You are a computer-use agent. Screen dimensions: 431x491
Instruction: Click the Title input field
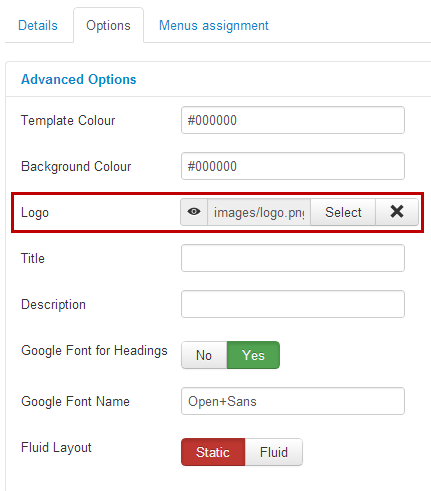(293, 258)
